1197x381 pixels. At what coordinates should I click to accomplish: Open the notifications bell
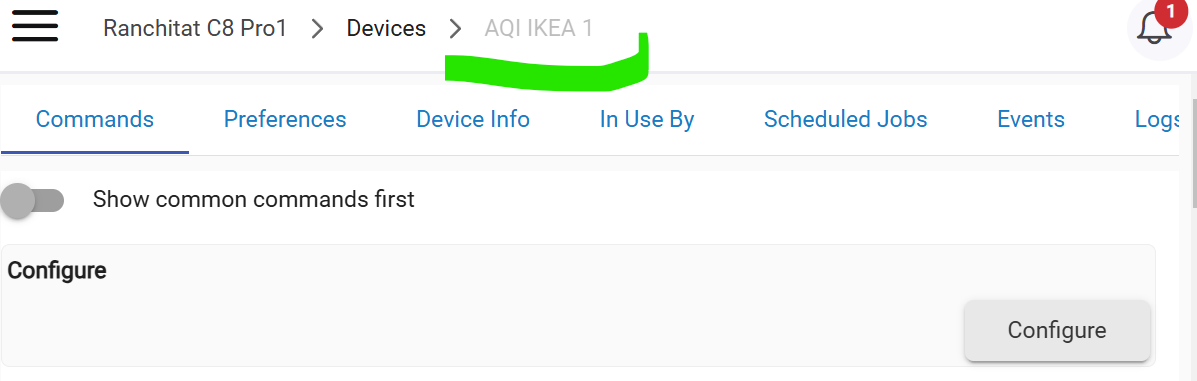click(1154, 32)
